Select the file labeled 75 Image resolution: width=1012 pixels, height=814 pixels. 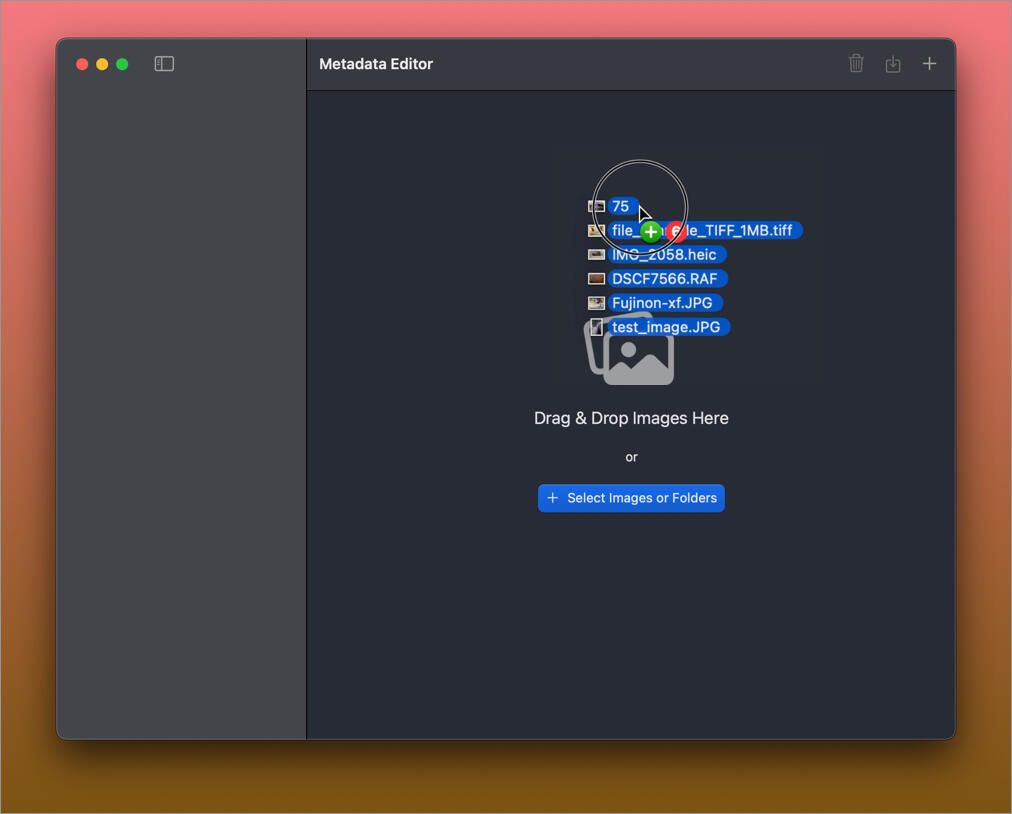coord(620,206)
